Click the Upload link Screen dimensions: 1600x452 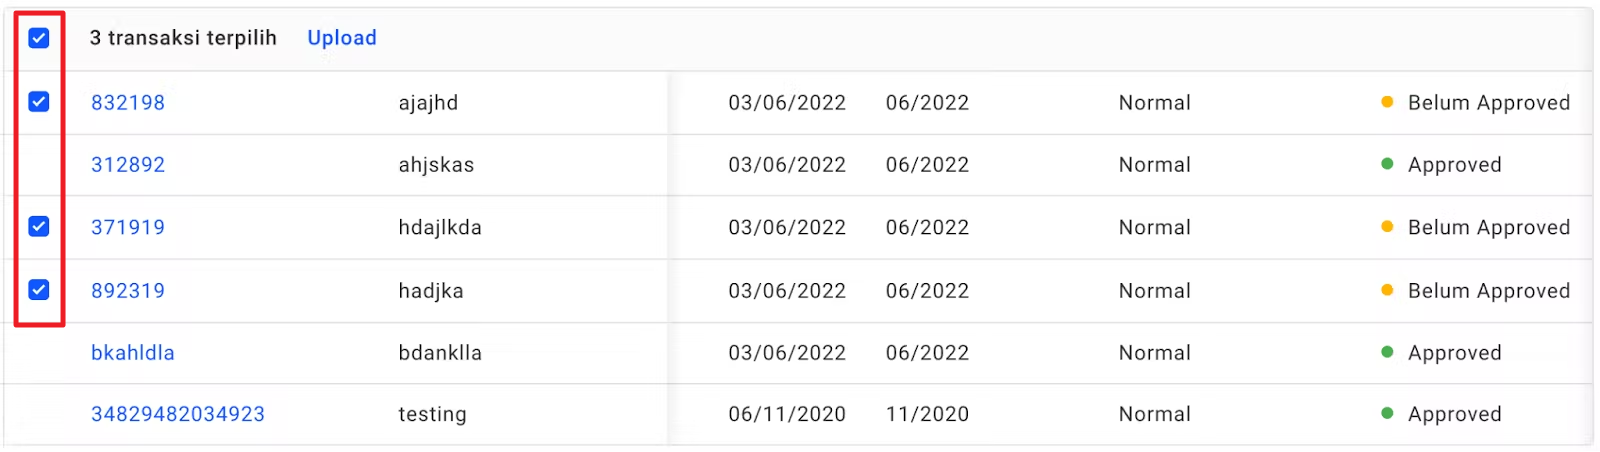click(x=342, y=38)
